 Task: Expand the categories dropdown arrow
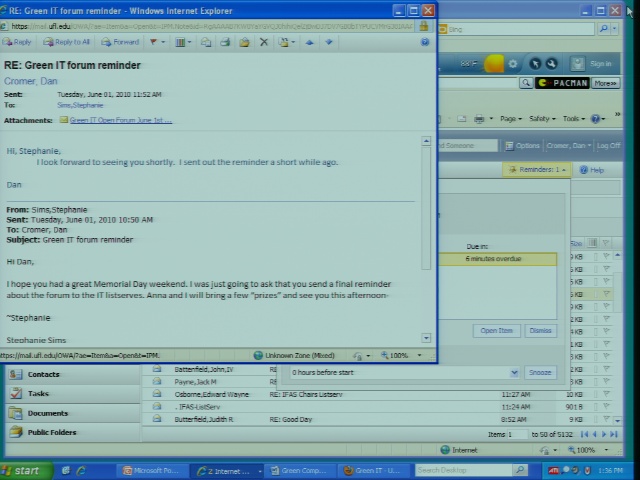(189, 42)
